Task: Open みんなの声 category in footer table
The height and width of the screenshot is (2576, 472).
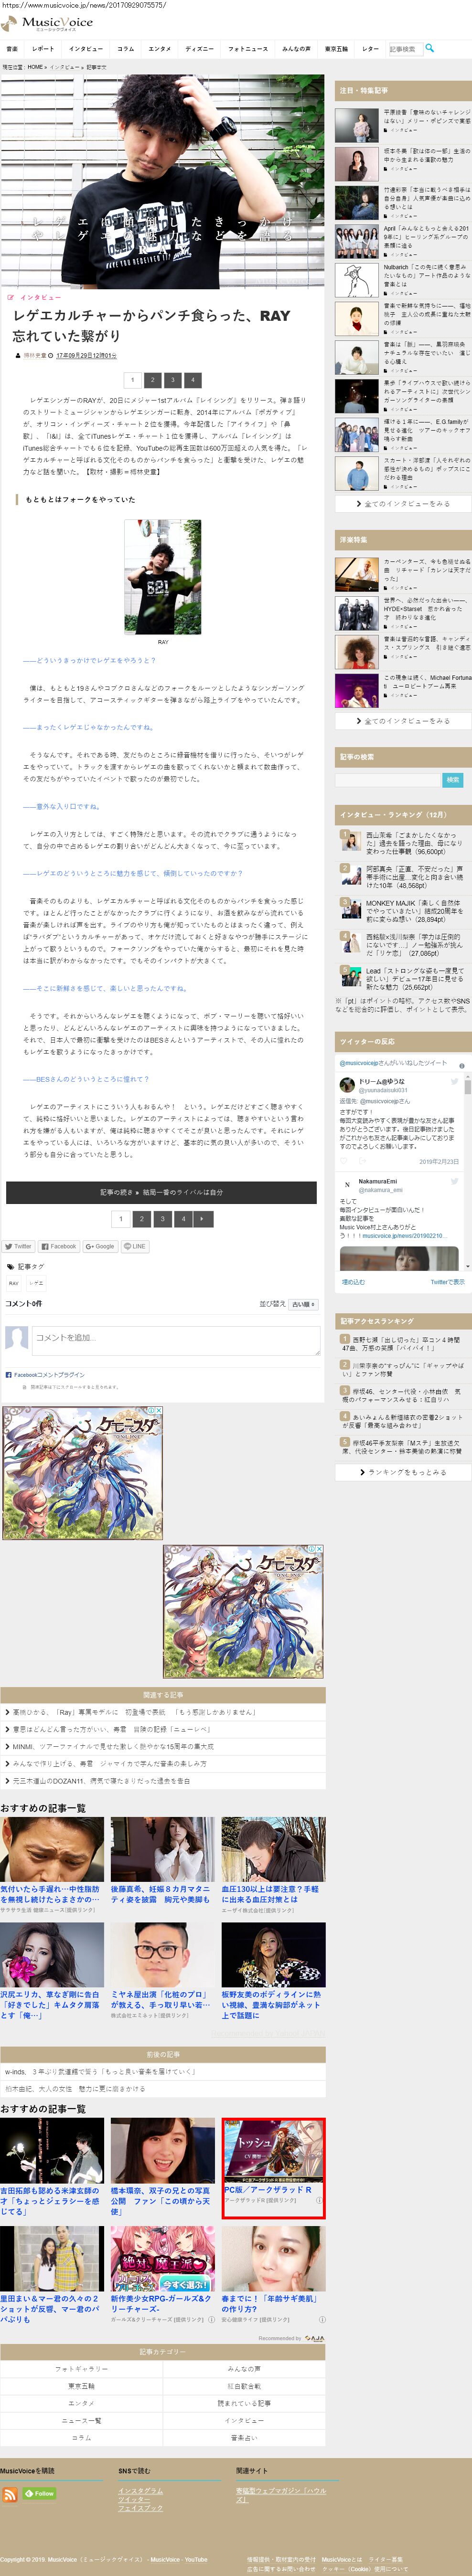Action: tap(243, 2368)
